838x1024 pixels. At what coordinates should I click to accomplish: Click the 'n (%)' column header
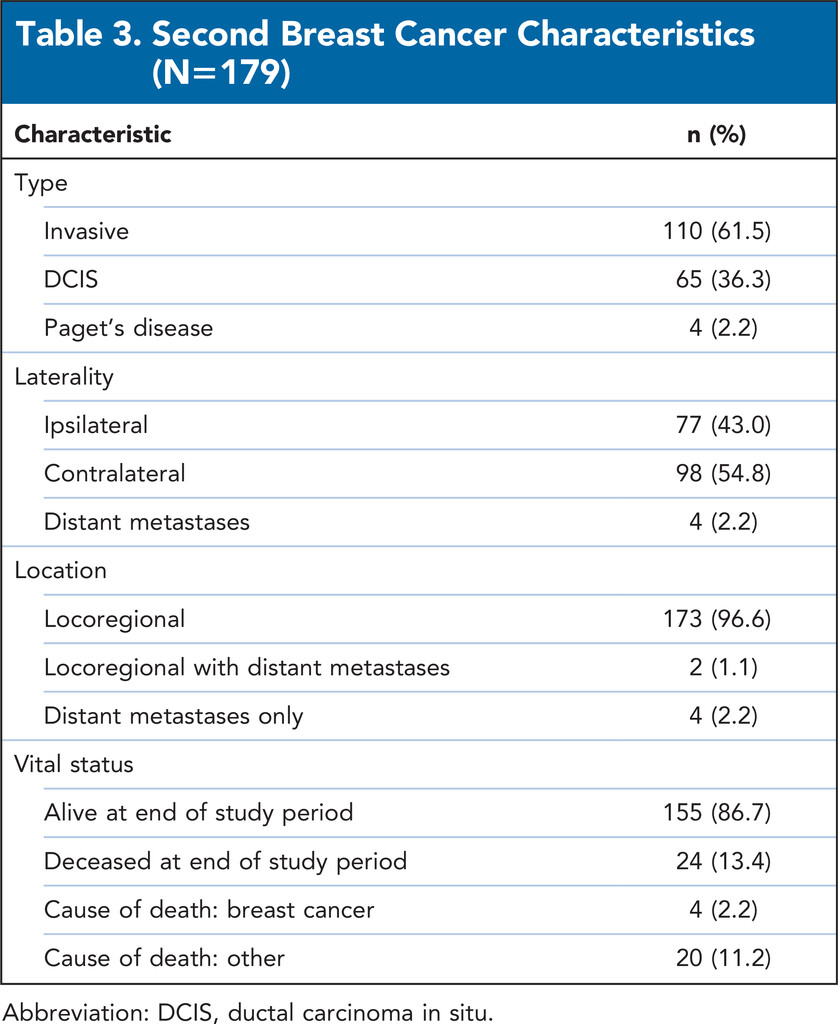pos(712,134)
